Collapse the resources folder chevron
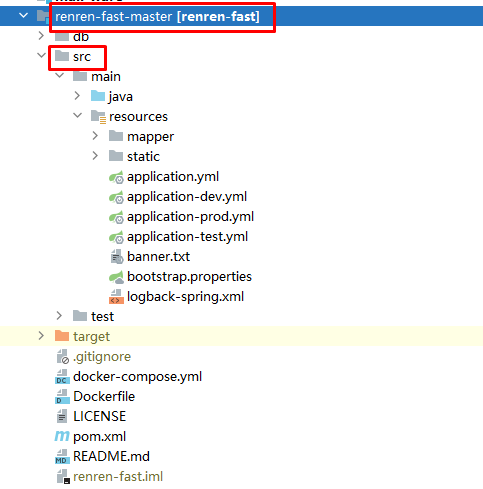This screenshot has width=483, height=489. [77, 115]
